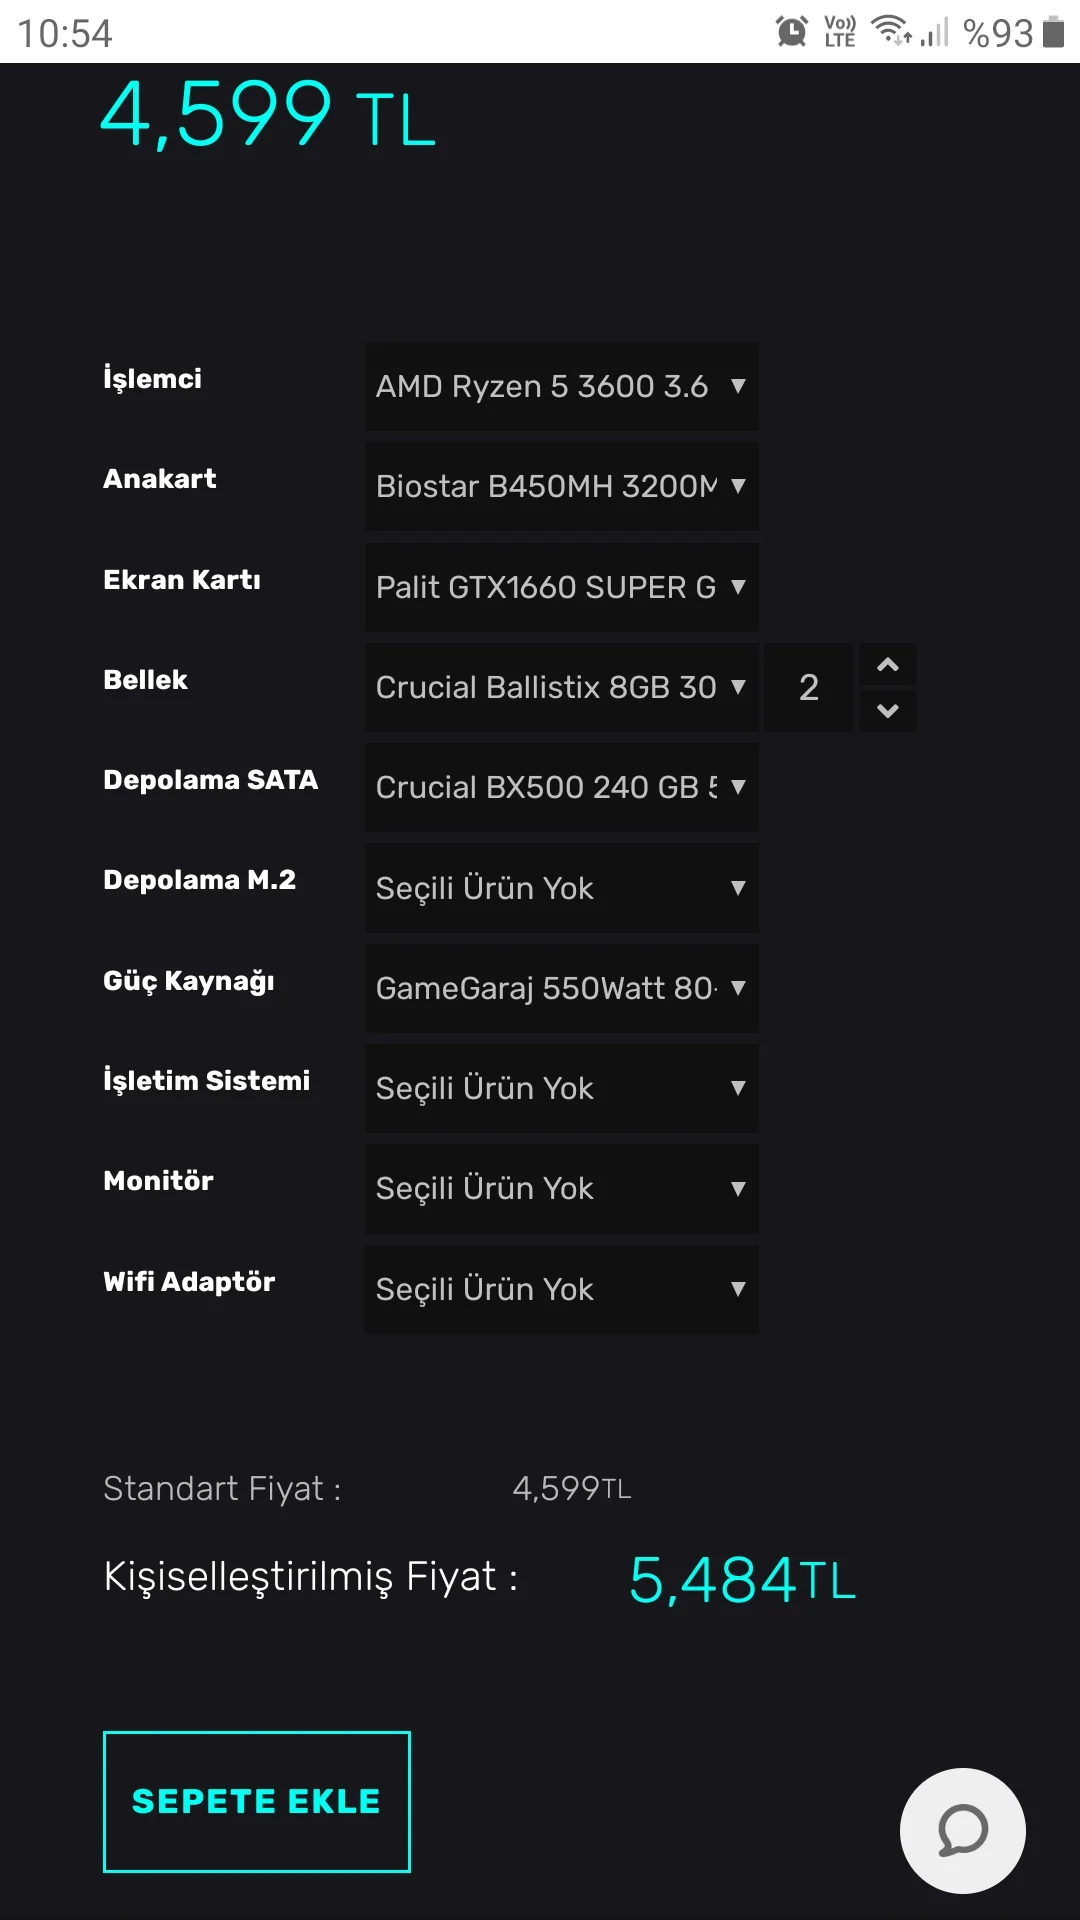
Task: Open the İşlemci processor dropdown
Action: [x=560, y=387]
